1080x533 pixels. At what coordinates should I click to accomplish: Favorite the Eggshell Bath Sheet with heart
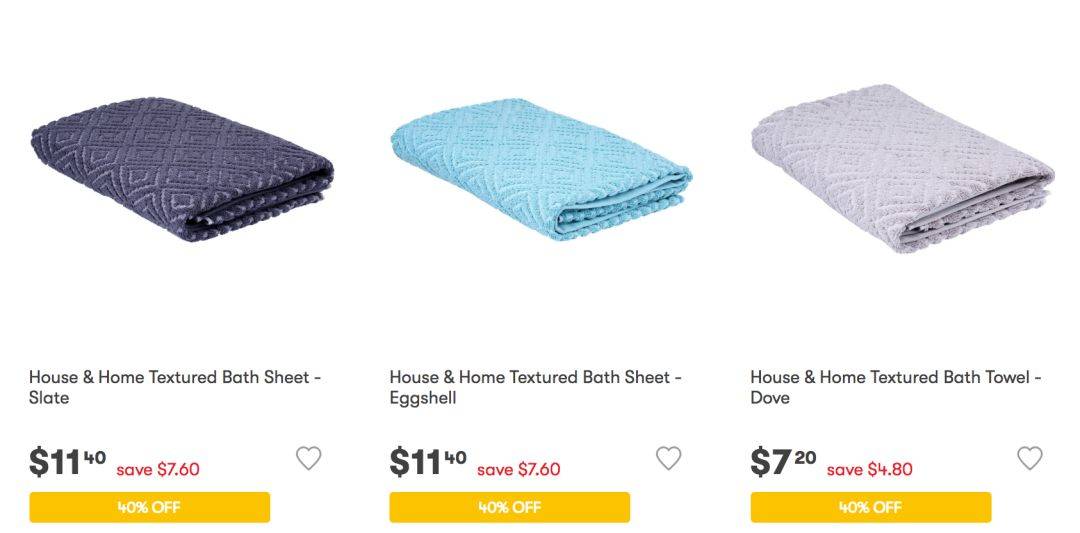click(x=668, y=458)
